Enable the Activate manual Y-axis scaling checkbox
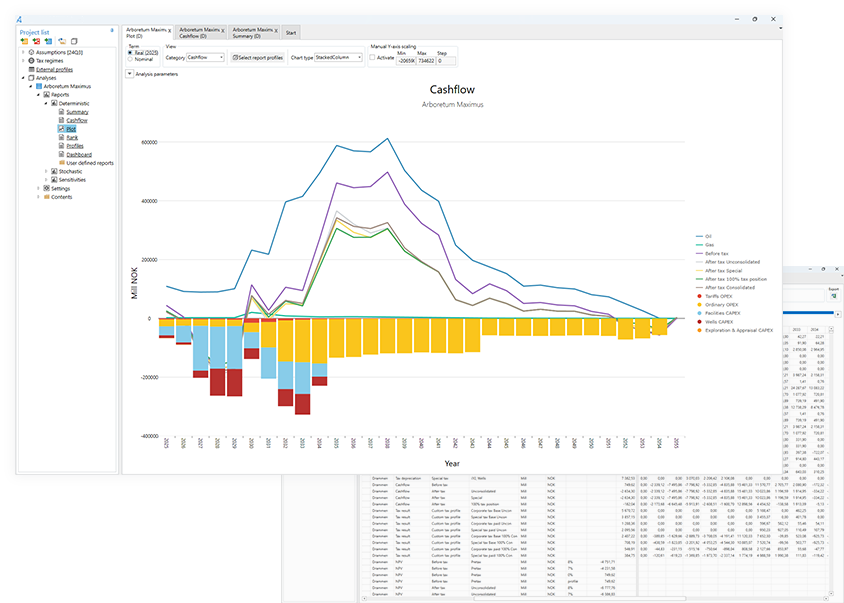Image resolution: width=844 pixels, height=603 pixels. pyautogui.click(x=373, y=57)
